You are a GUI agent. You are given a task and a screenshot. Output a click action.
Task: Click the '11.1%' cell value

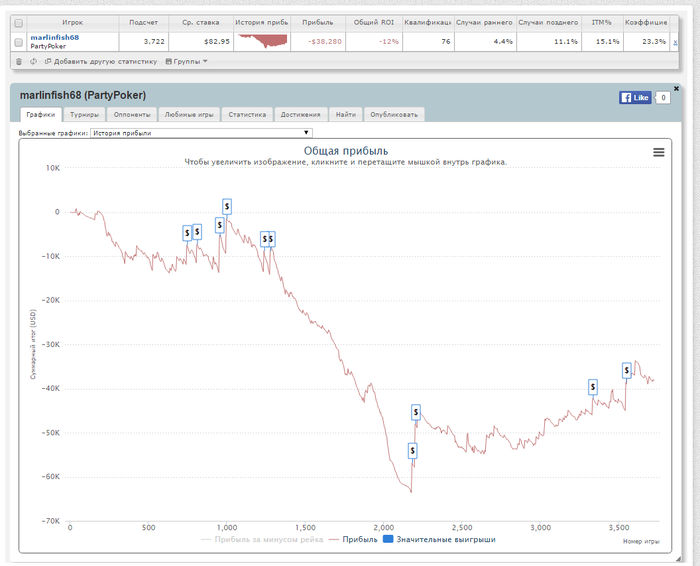[566, 42]
